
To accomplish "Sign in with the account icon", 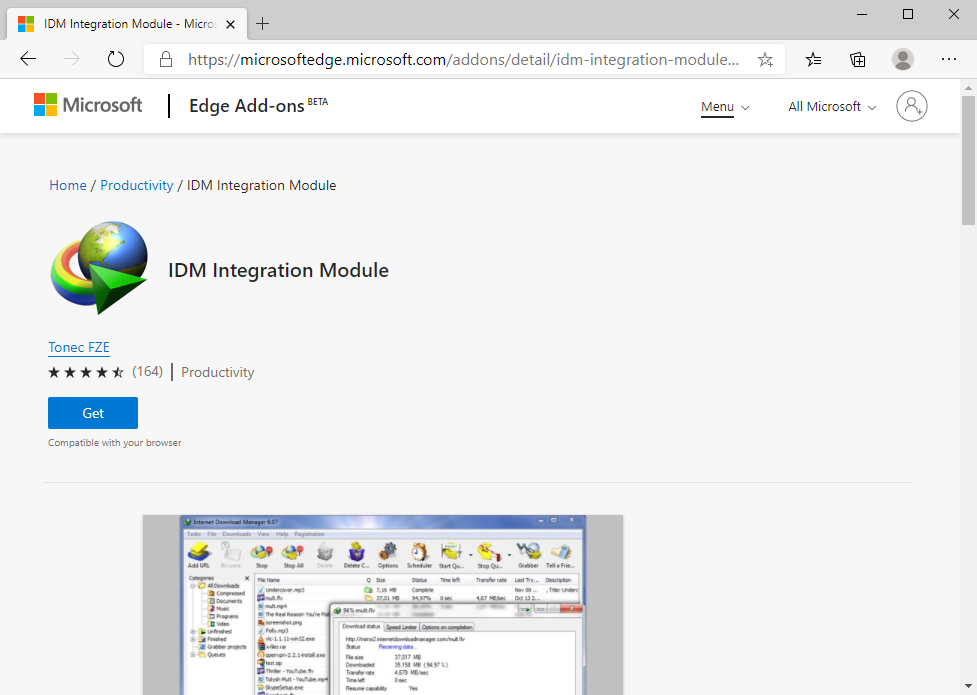I will point(912,106).
